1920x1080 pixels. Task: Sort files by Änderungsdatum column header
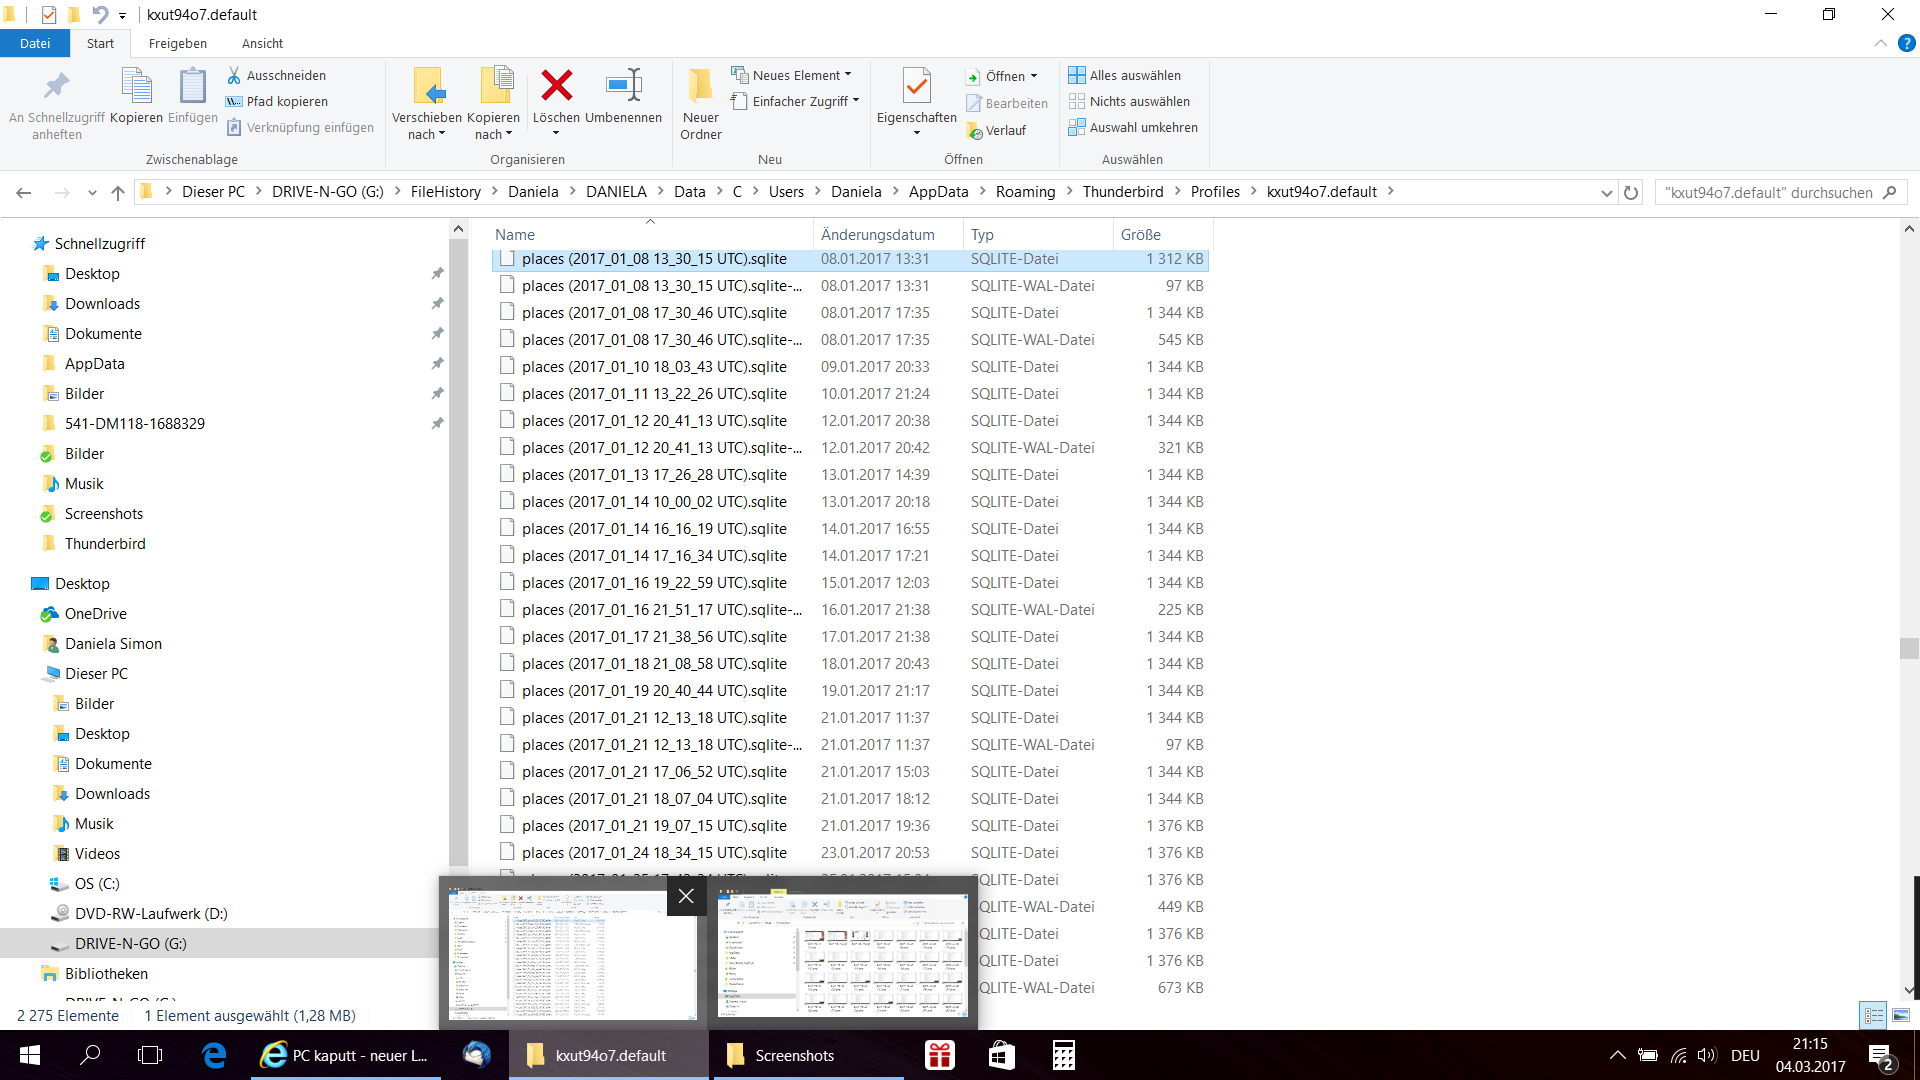point(877,234)
